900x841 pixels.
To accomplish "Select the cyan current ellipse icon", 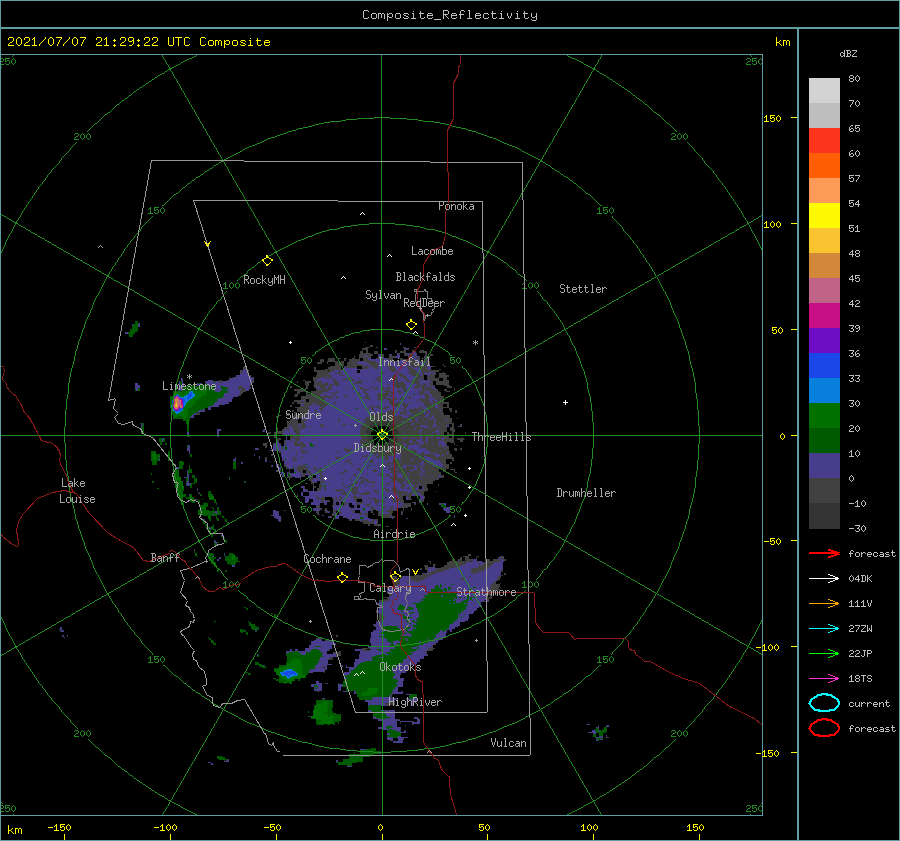I will [824, 703].
